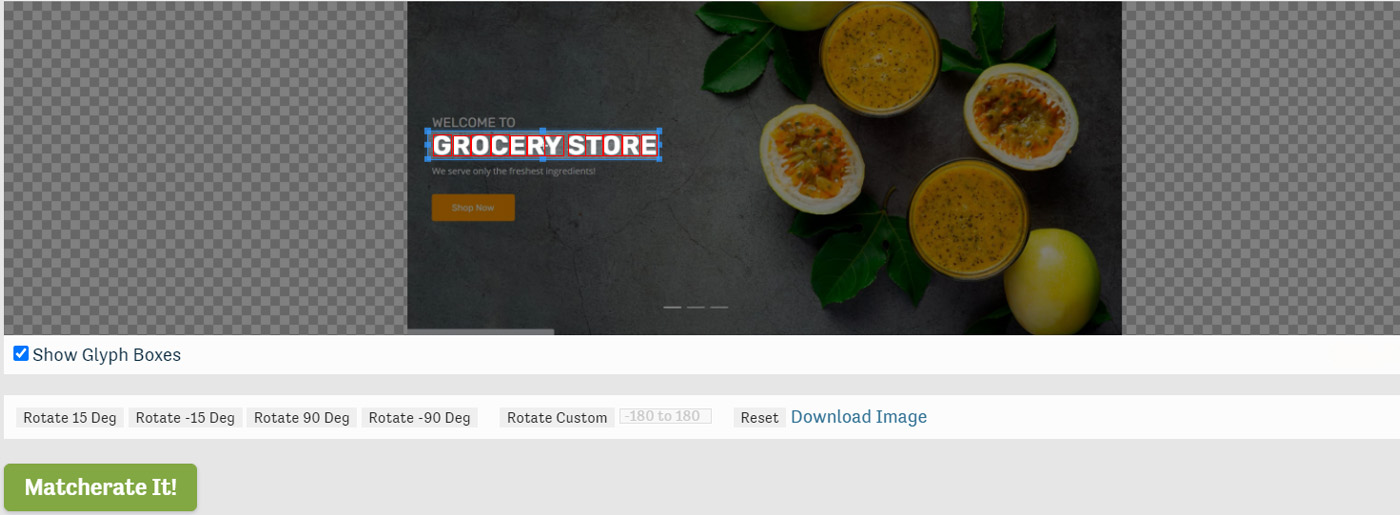Click the bottom-middle crop selection handle
The image size is (1400, 515).
coord(543,159)
